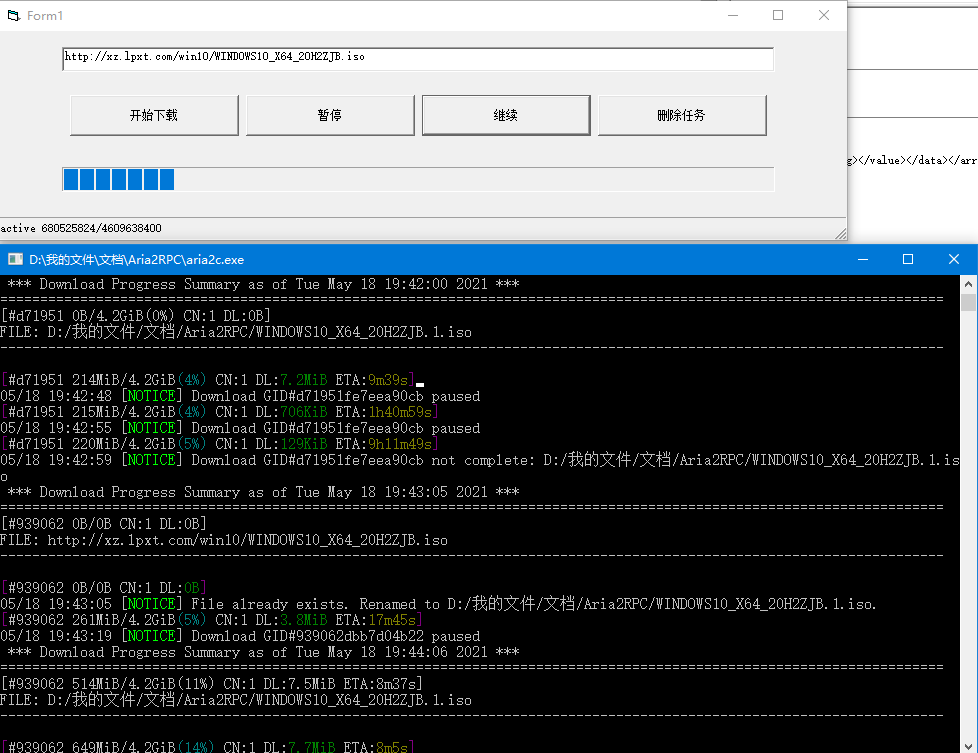Click console line 'Summary as of Tue May 18 19:43:05'
Viewport: 978px width, 753px height.
tap(263, 492)
